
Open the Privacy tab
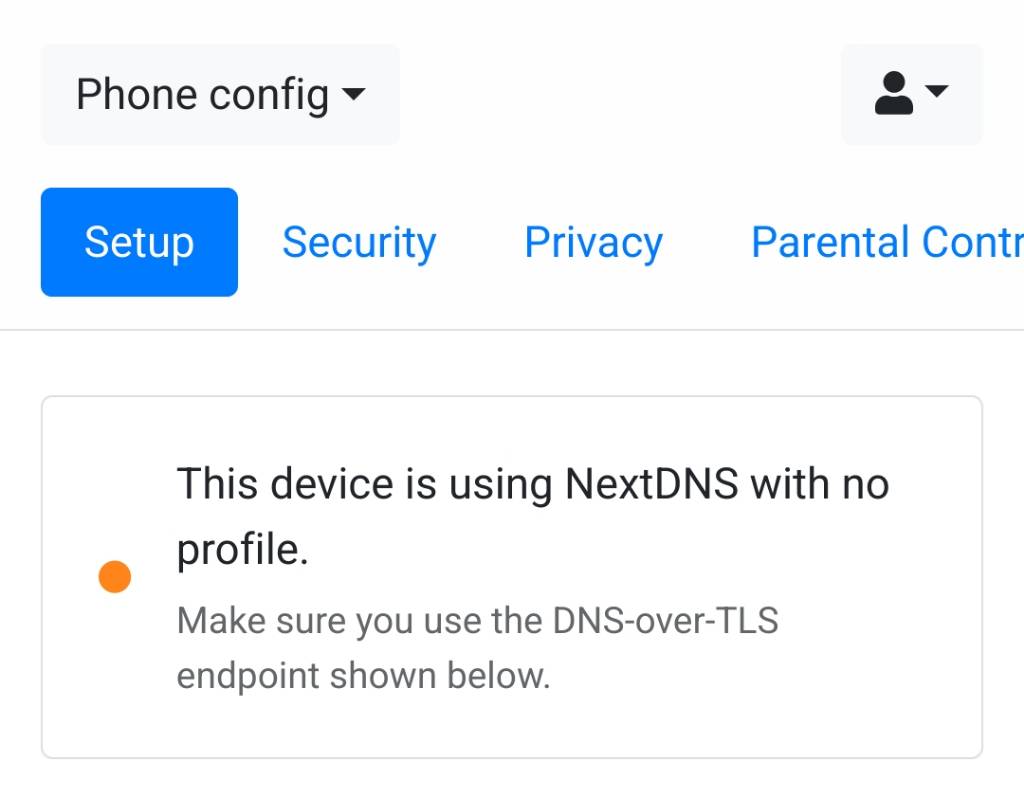coord(593,242)
